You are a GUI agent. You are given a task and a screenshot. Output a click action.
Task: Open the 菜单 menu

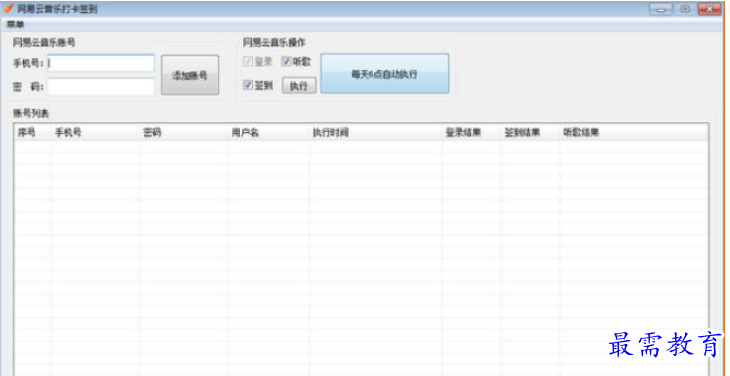15,25
